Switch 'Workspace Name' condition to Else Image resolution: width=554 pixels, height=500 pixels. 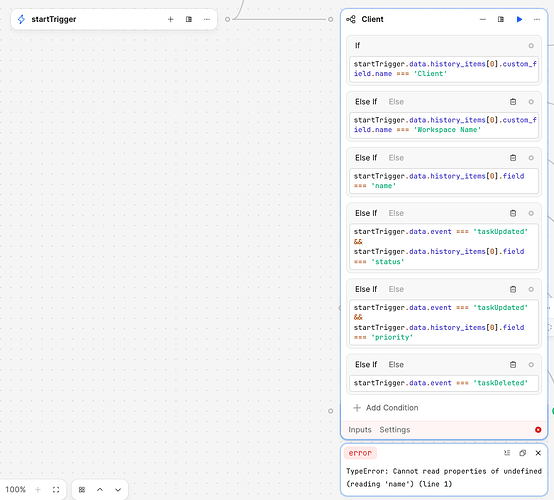pyautogui.click(x=396, y=102)
